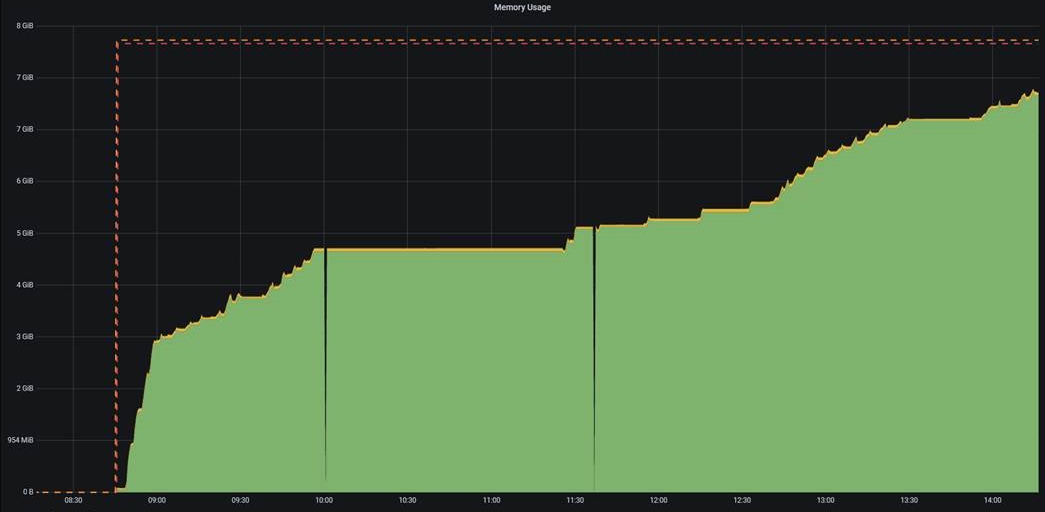1045x512 pixels.
Task: Click the 13:30 time axis label
Action: [x=909, y=500]
